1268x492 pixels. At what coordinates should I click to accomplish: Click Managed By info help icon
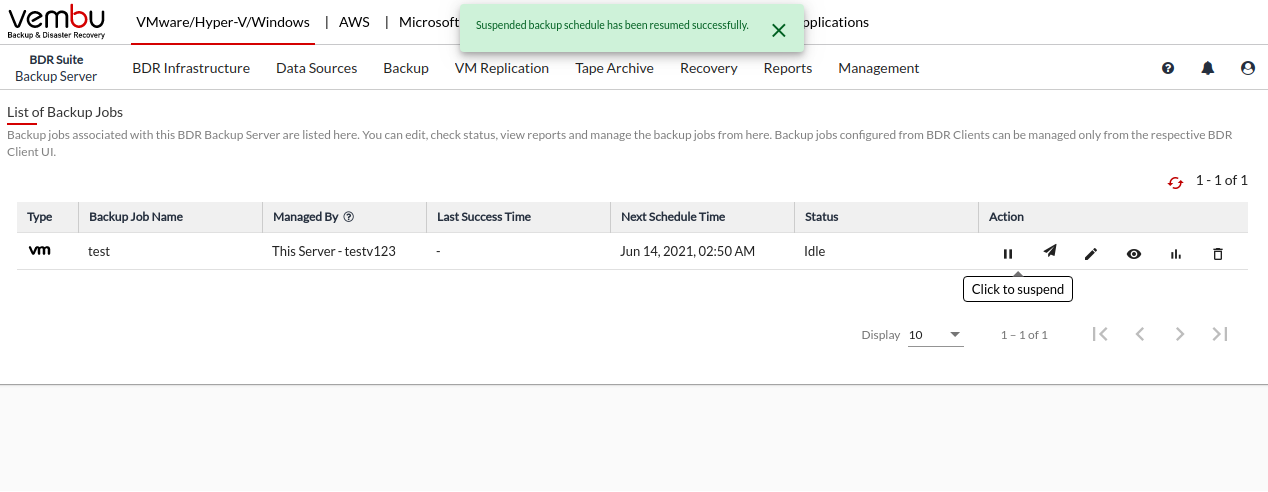point(349,217)
